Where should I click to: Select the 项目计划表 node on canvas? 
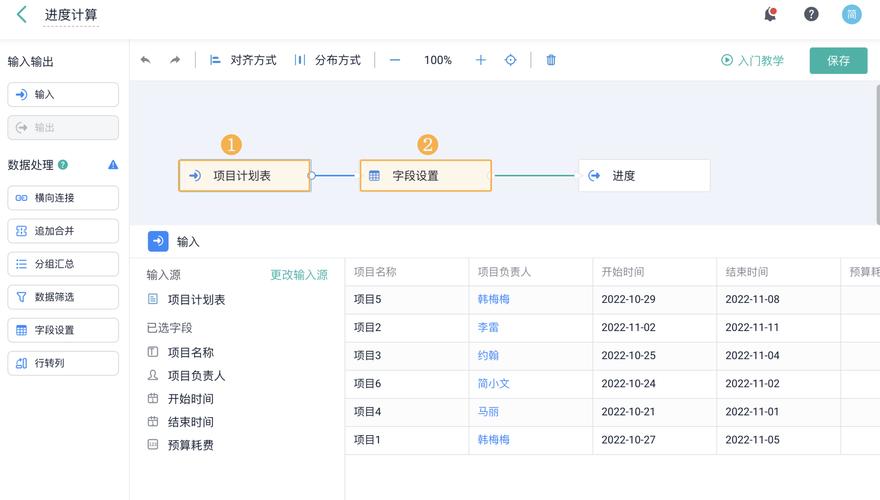click(244, 176)
